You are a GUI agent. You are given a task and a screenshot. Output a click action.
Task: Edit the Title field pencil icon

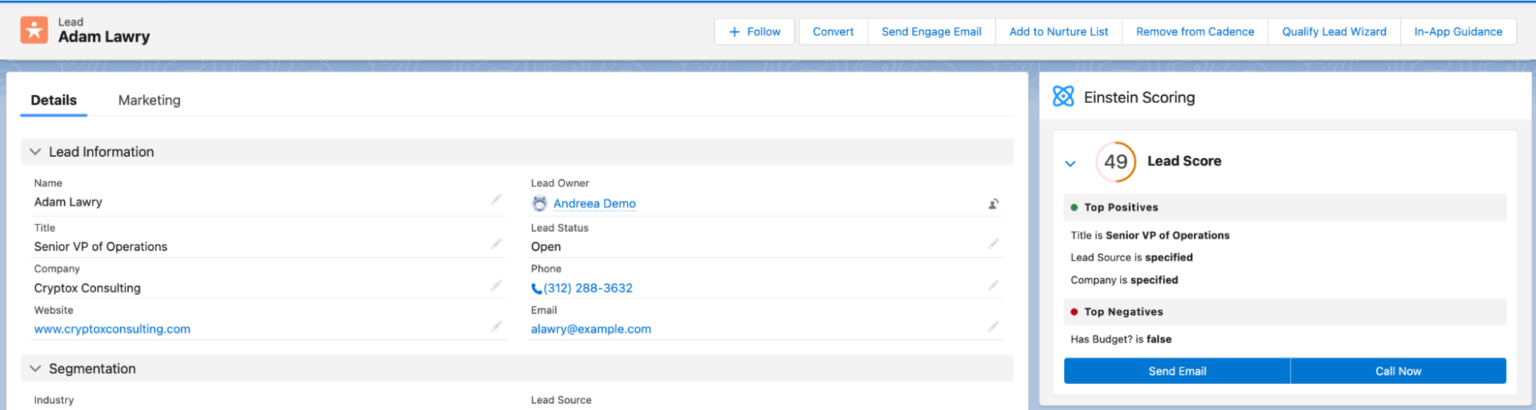point(496,244)
